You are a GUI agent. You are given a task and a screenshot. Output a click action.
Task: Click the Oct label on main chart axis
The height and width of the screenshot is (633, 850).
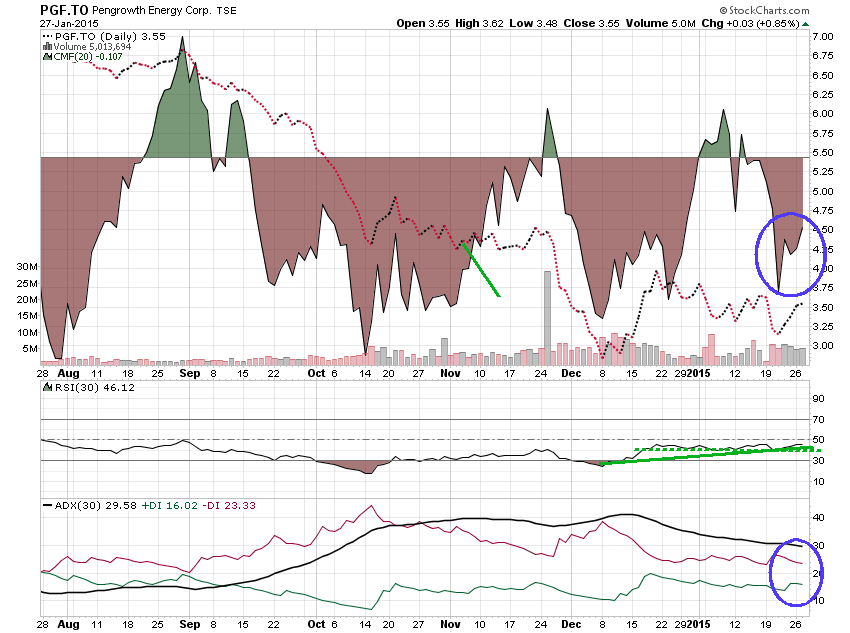click(316, 373)
